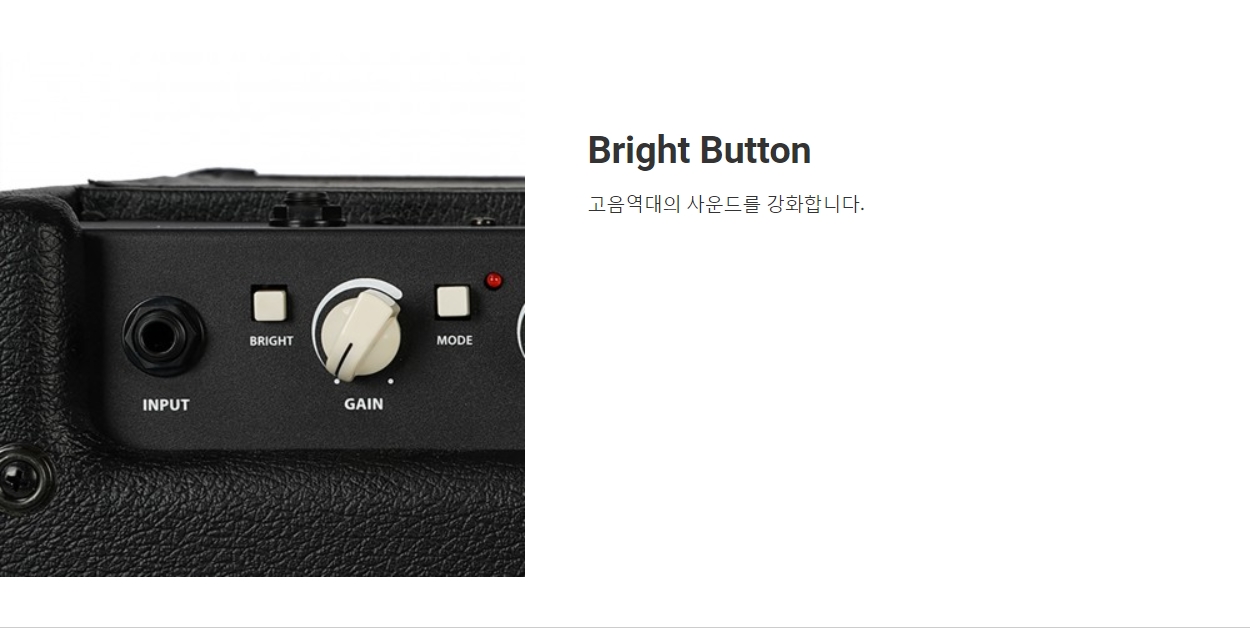Click the black connector on top of the amp
The height and width of the screenshot is (628, 1250).
[x=306, y=208]
